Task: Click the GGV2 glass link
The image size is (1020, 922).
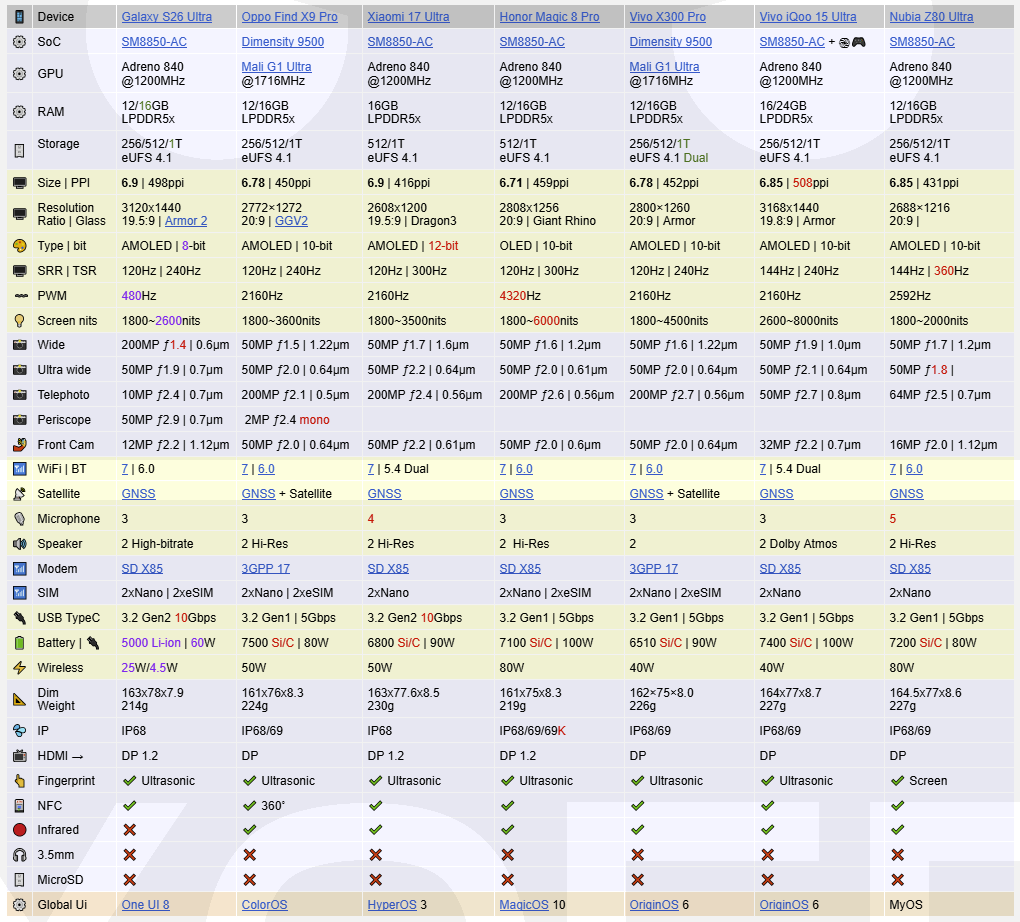Action: point(291,221)
